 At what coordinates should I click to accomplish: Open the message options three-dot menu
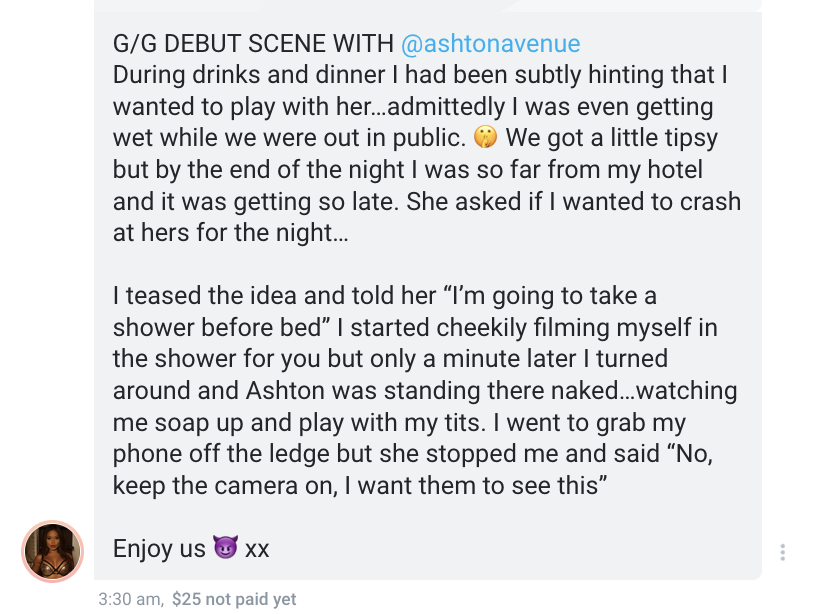click(782, 552)
